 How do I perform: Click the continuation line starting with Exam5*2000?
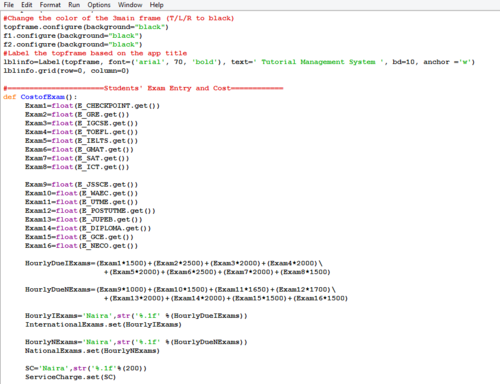click(x=217, y=272)
